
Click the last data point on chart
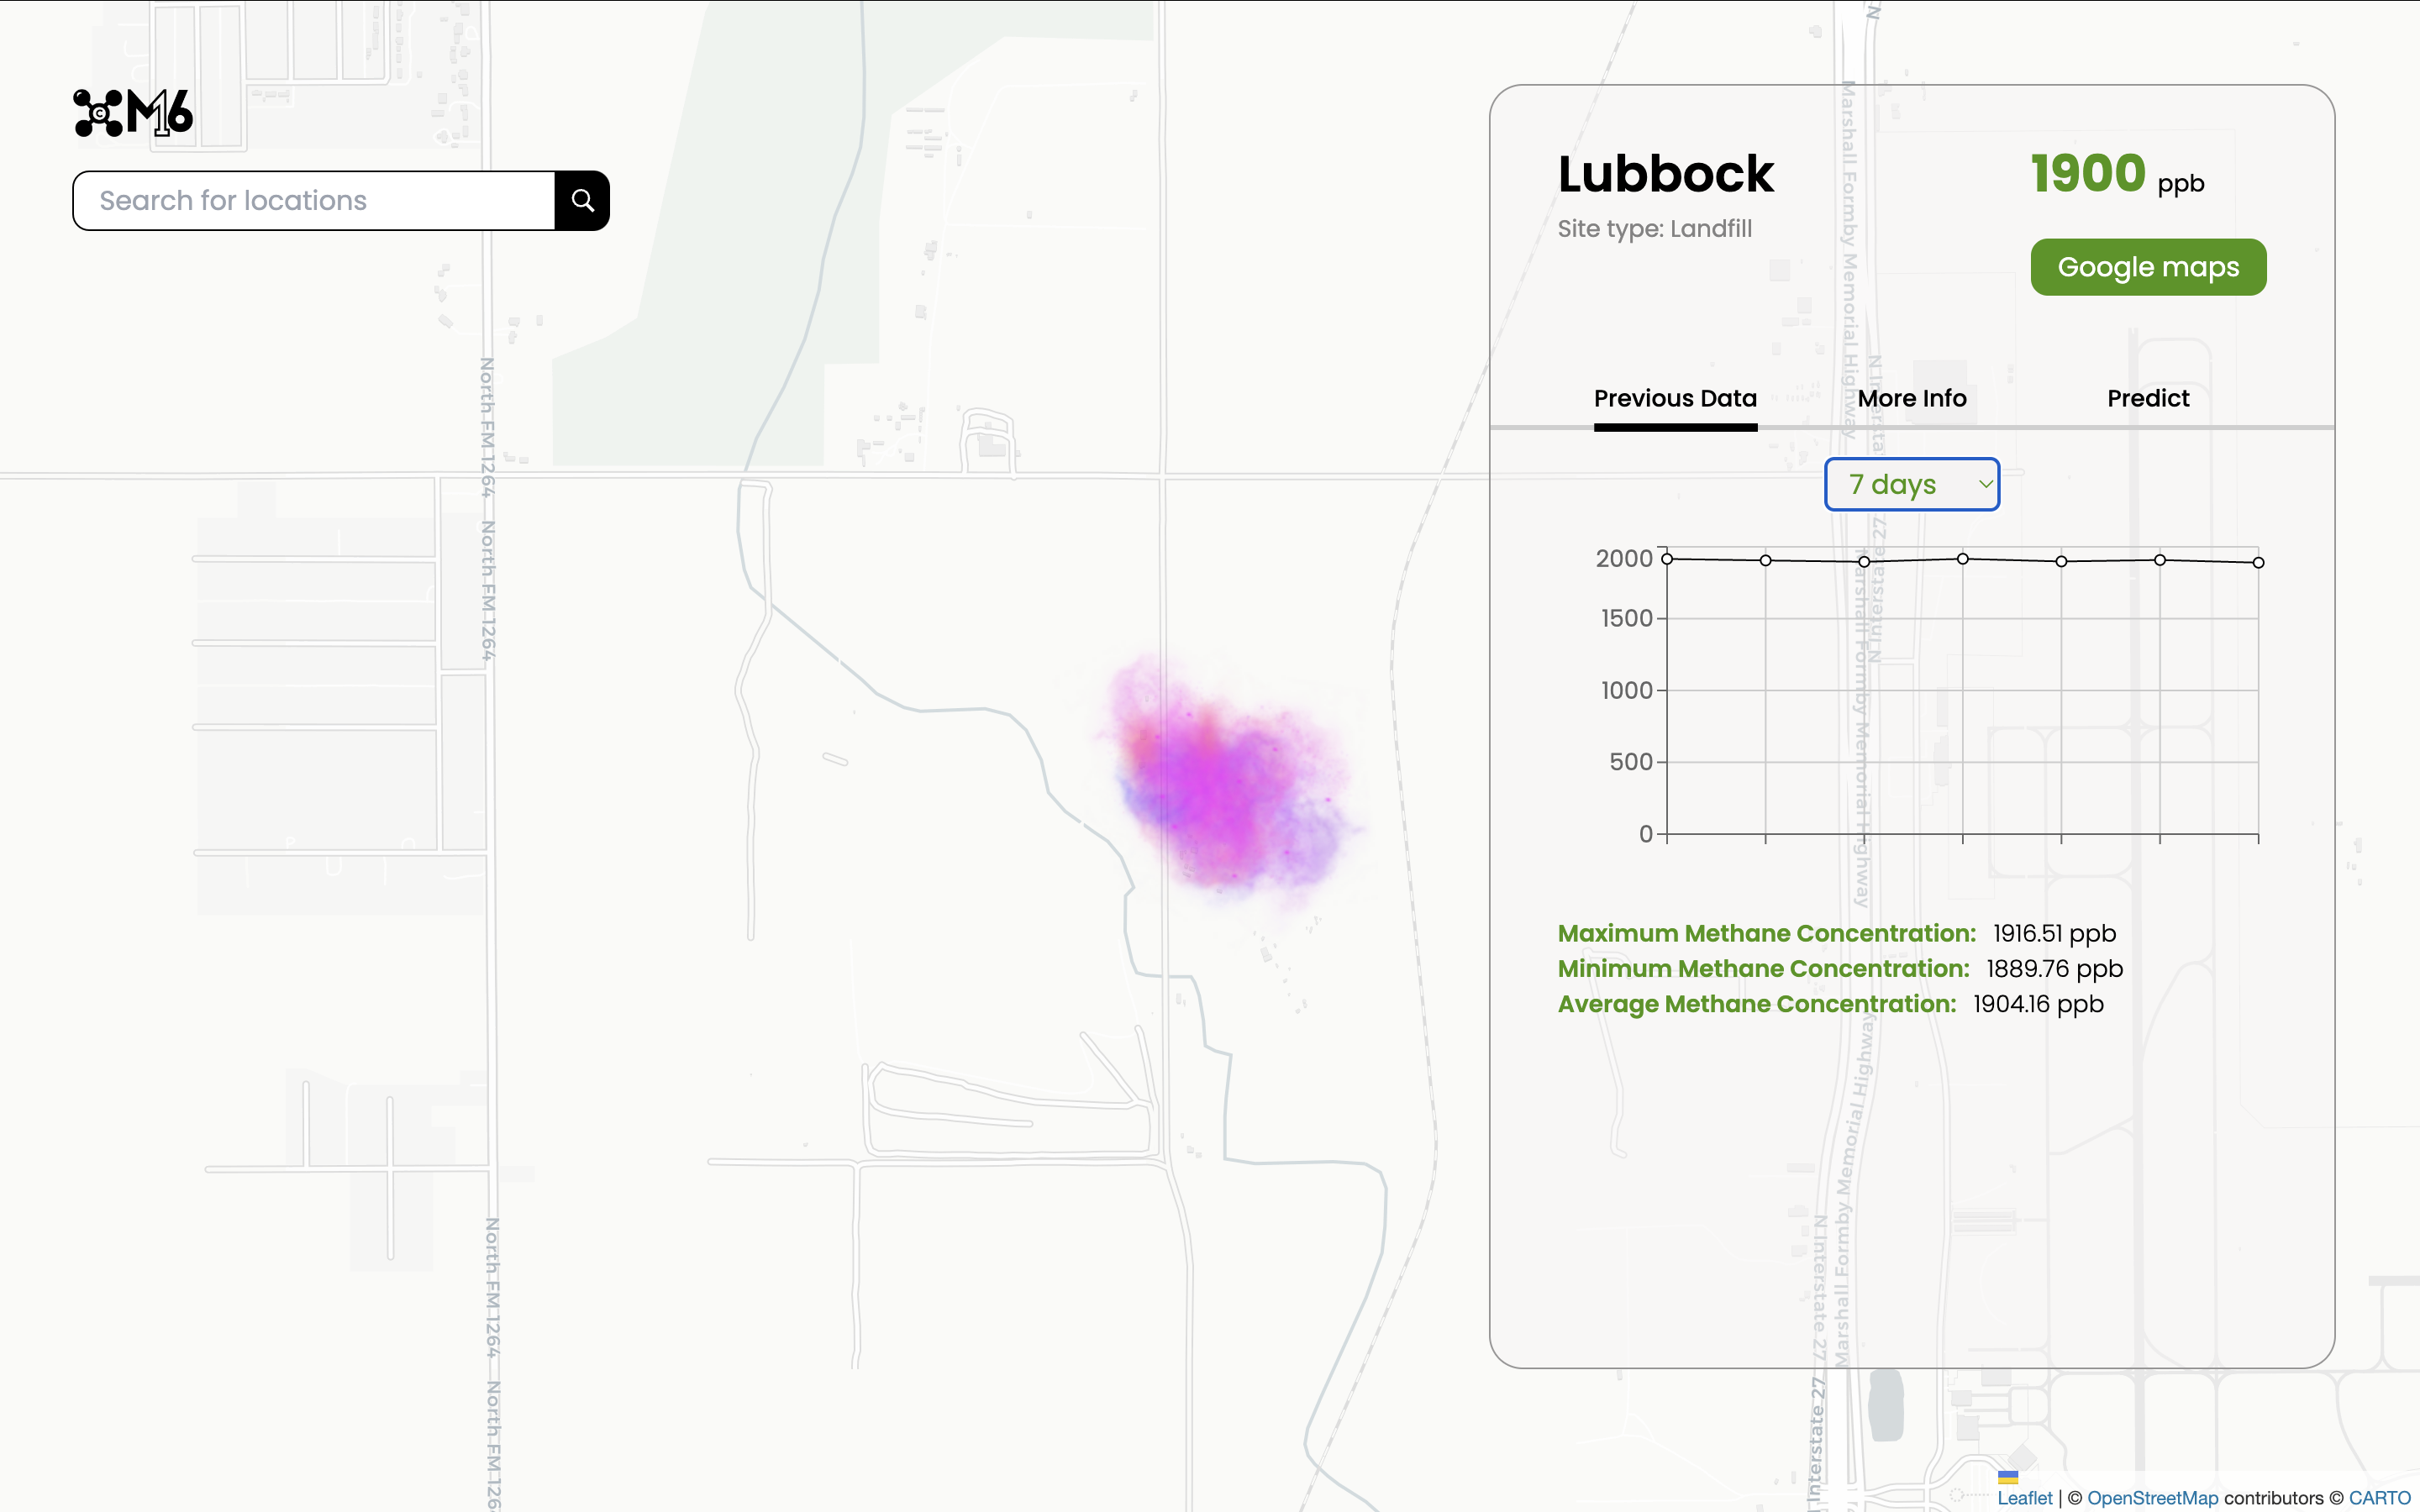pos(2258,563)
